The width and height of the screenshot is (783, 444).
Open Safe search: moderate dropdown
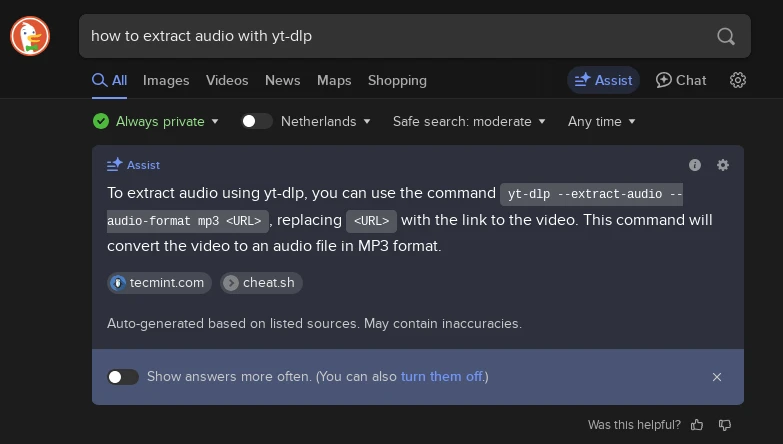tap(469, 121)
